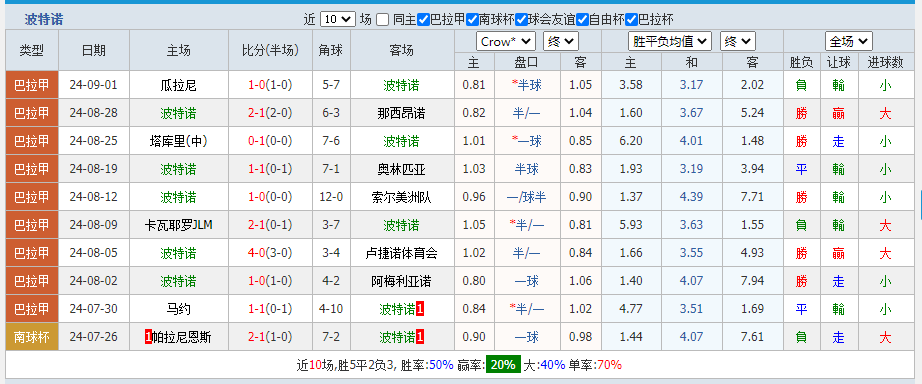
Task: Uncheck the 巴拉甲 league filter checkbox
Action: pos(423,19)
